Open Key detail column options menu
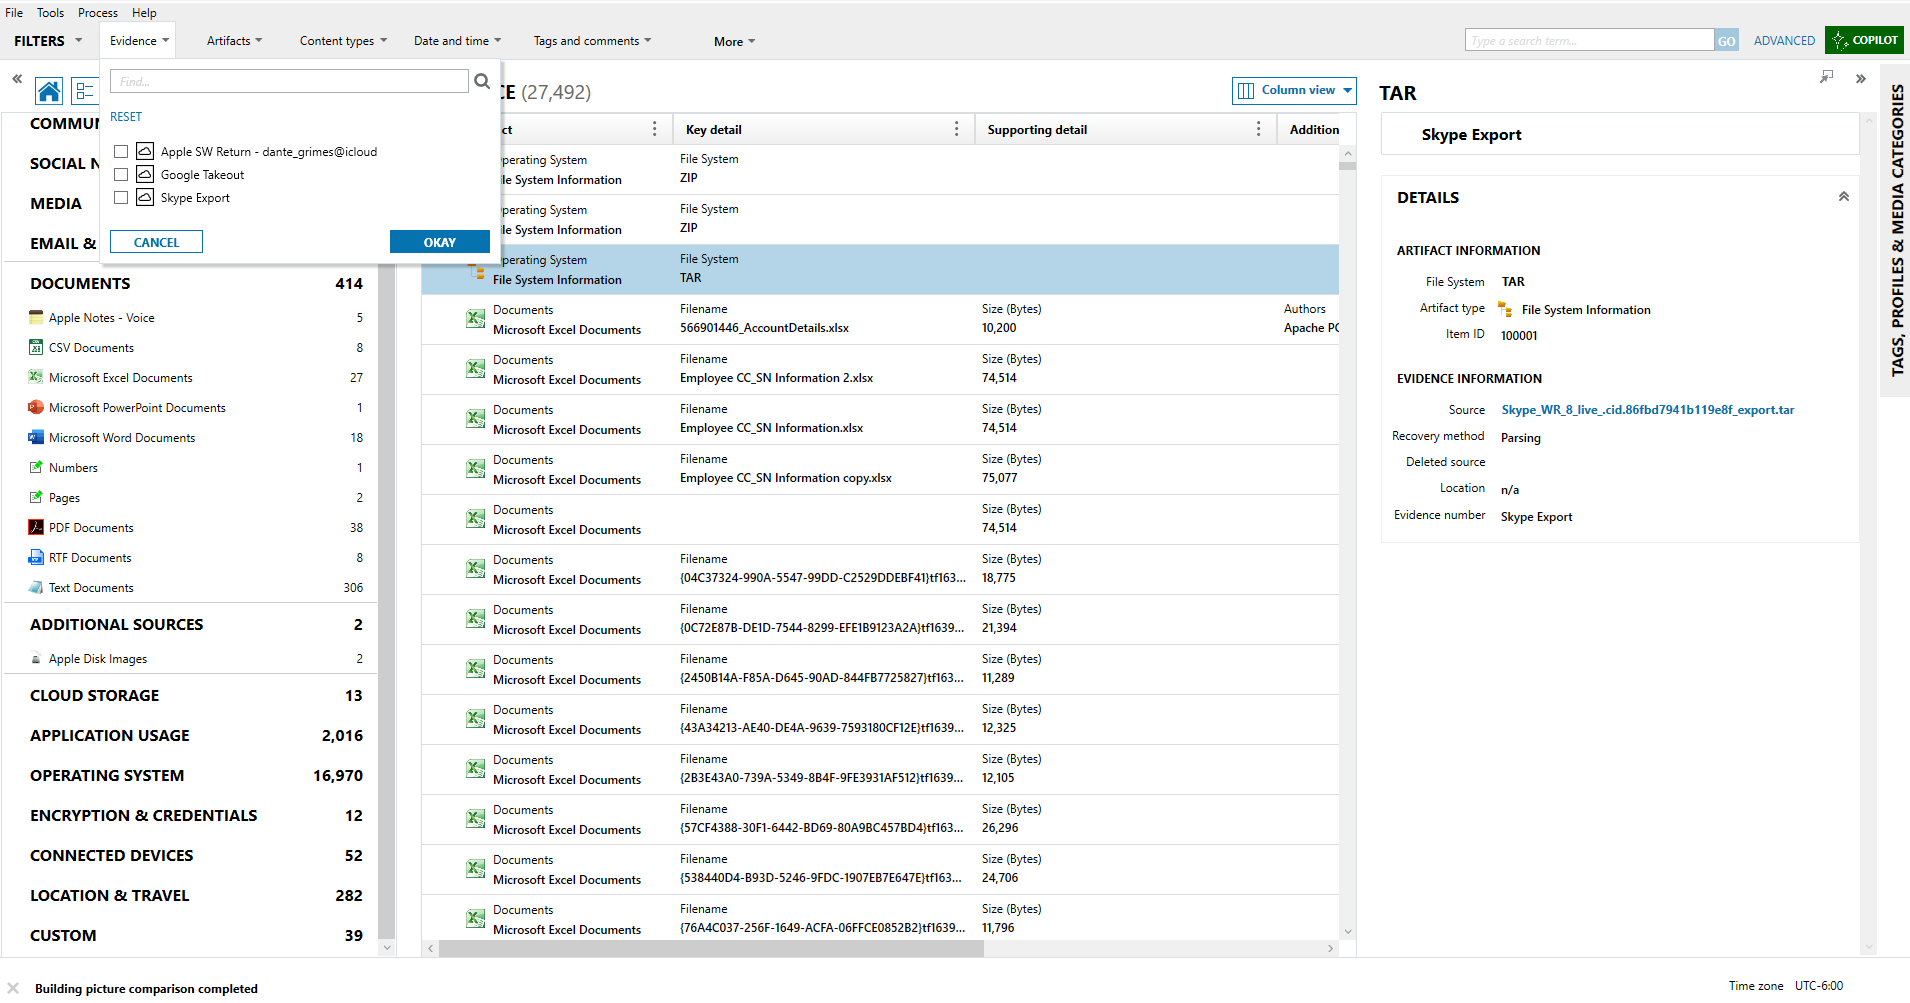The height and width of the screenshot is (1003, 1910). (956, 129)
